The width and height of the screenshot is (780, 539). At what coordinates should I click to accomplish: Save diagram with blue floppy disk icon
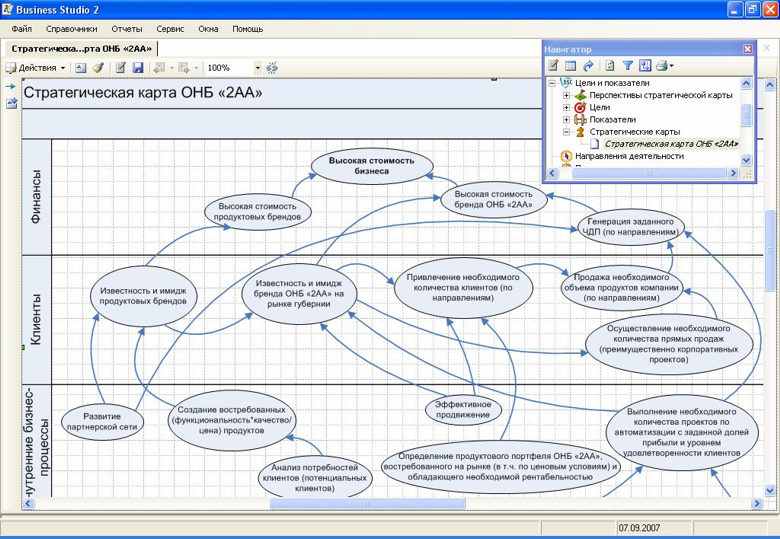(138, 68)
